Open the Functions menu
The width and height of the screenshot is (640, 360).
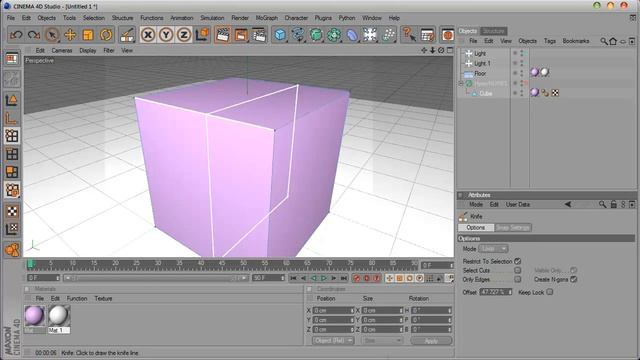[x=151, y=18]
